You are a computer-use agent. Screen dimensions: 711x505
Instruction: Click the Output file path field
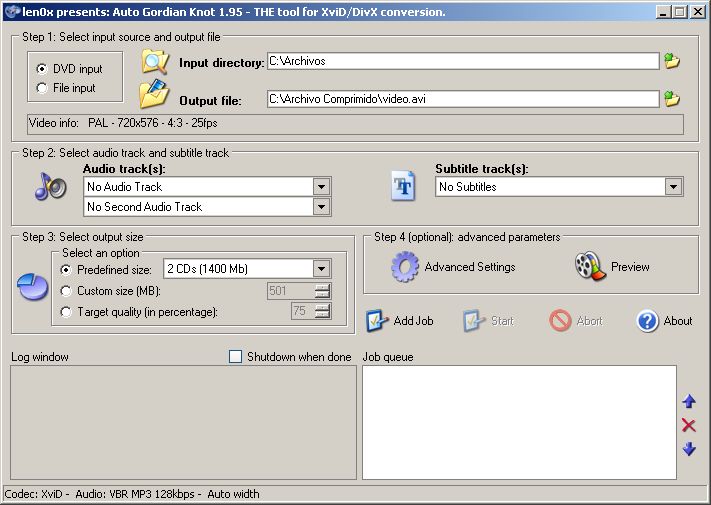[463, 99]
